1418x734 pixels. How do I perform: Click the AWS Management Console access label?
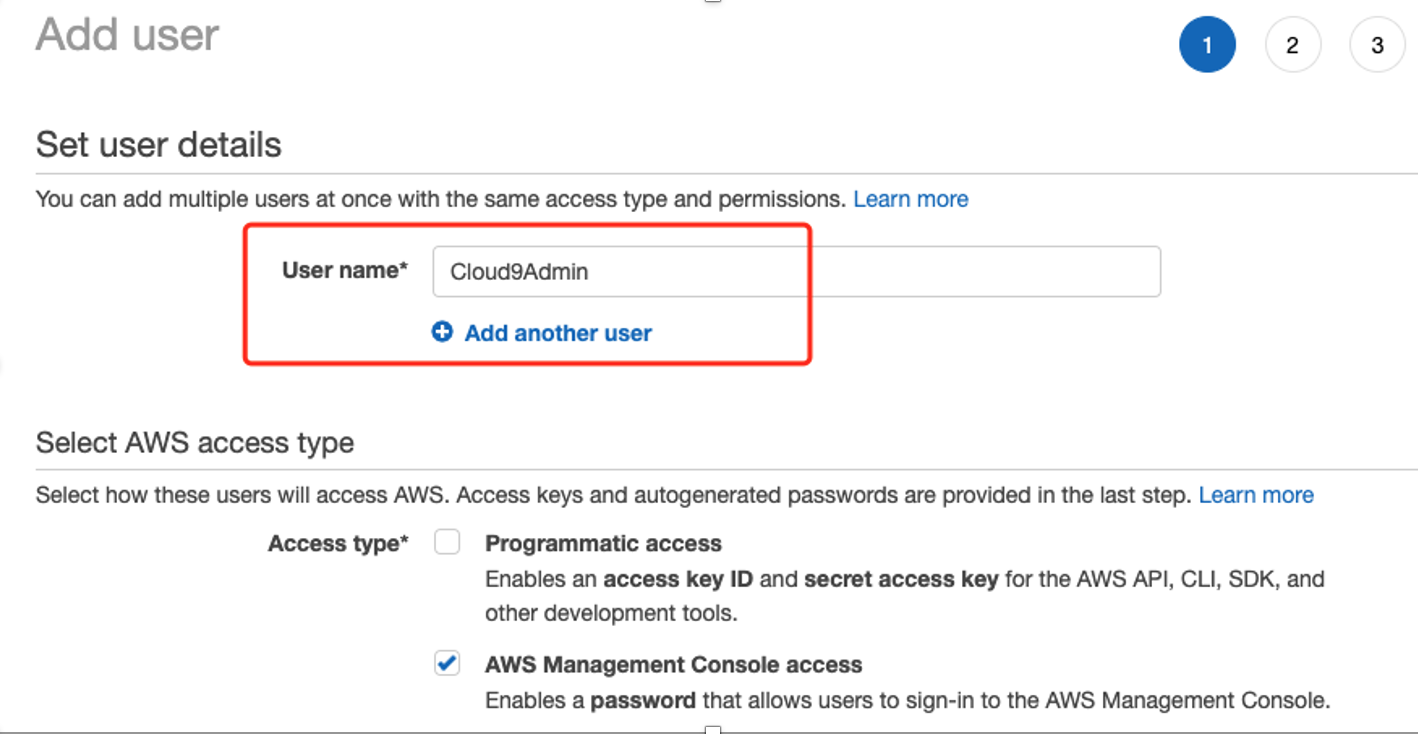coord(673,665)
